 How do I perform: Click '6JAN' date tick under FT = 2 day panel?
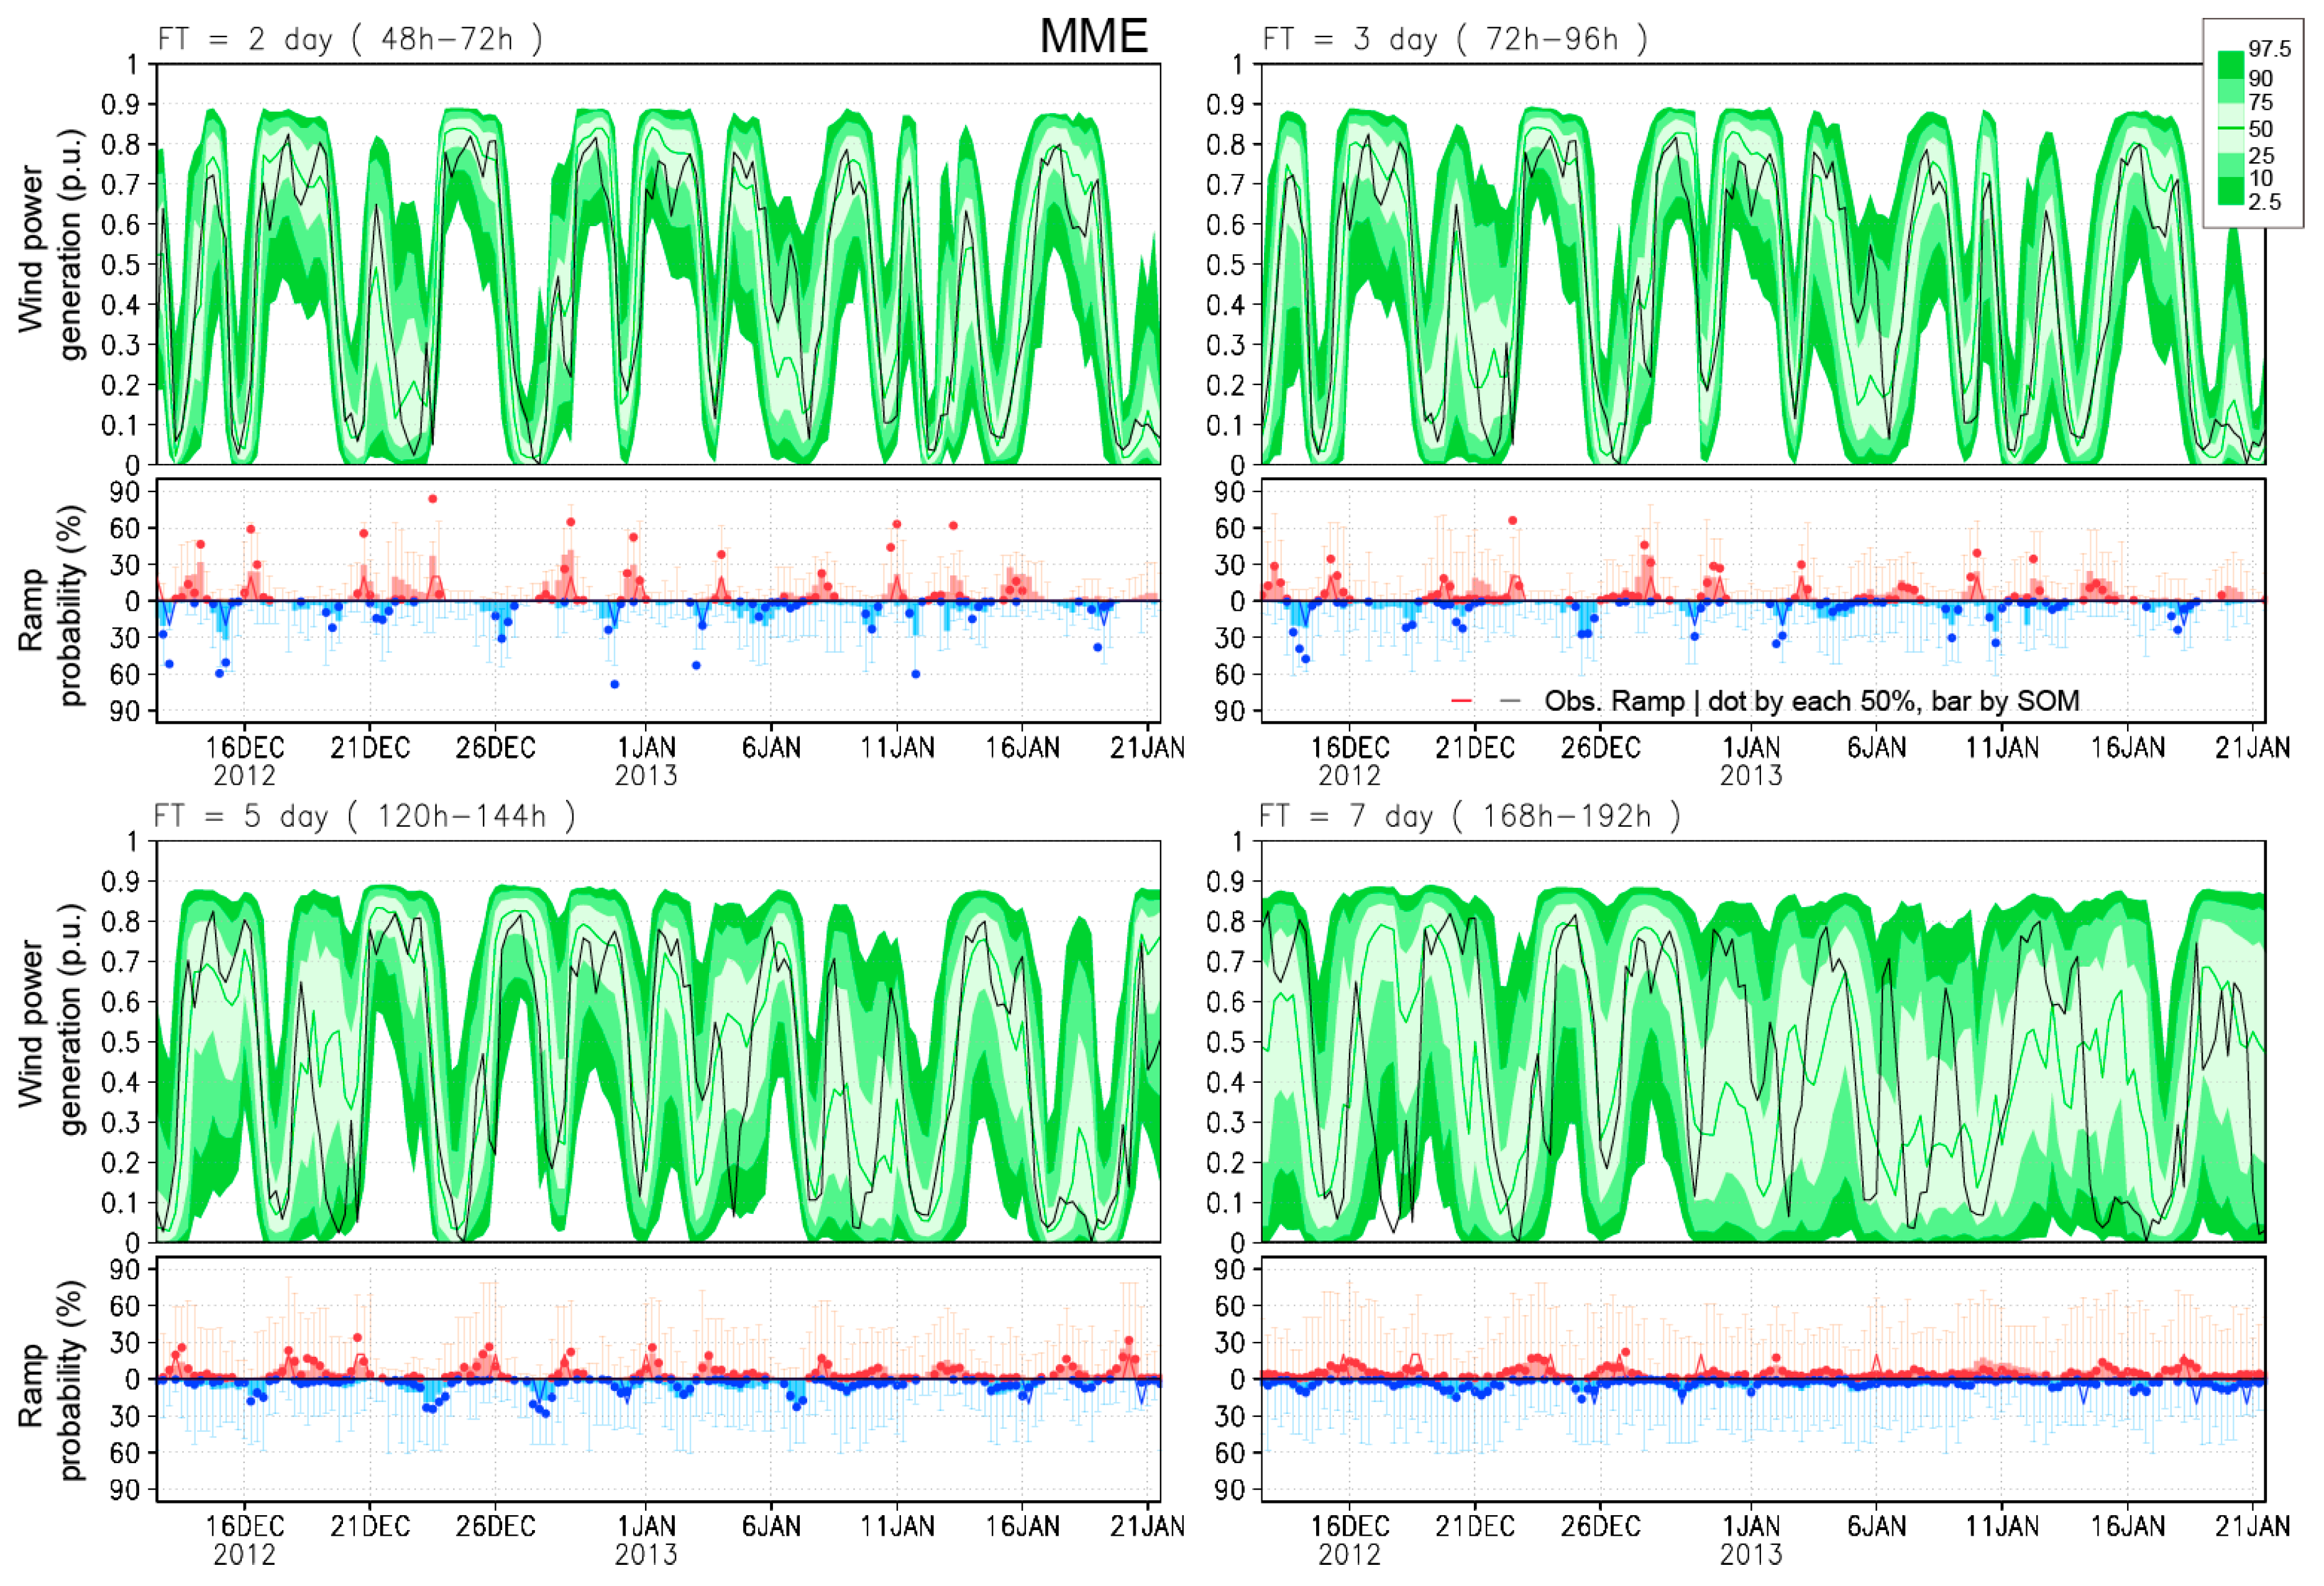pyautogui.click(x=771, y=748)
